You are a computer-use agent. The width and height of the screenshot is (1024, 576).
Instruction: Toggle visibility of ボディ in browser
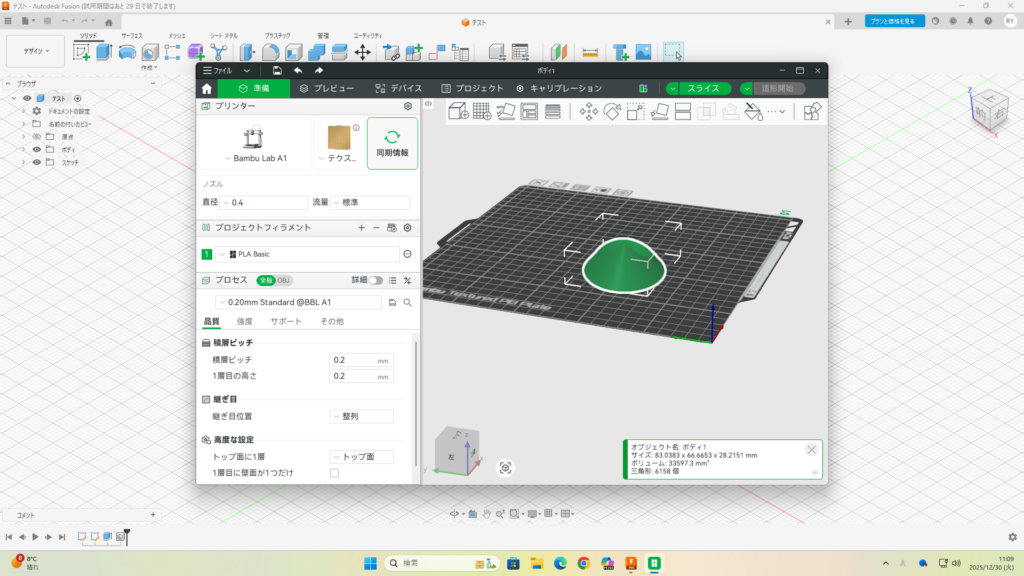[37, 149]
